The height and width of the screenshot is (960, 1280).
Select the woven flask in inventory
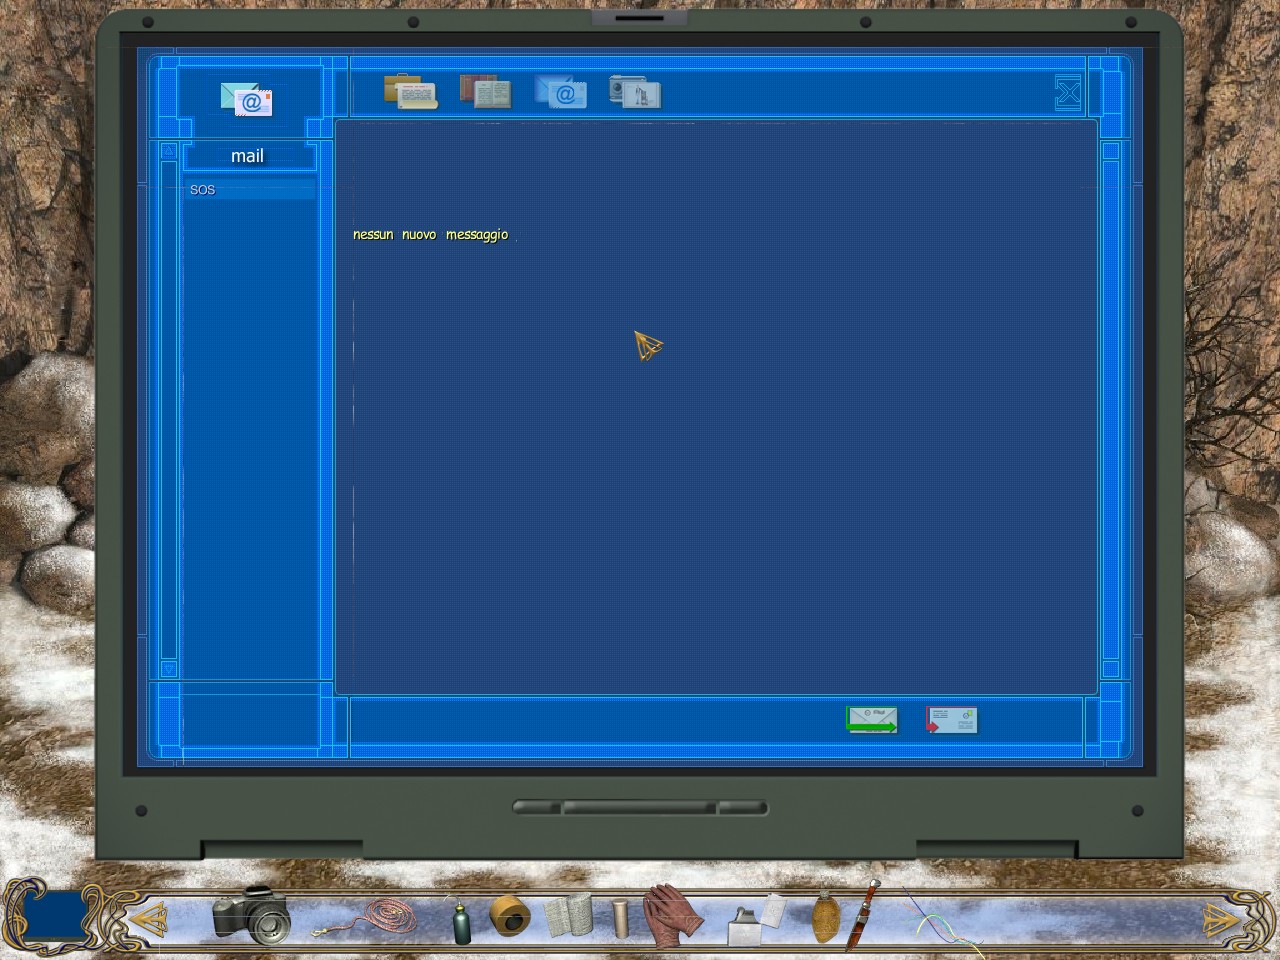[825, 917]
